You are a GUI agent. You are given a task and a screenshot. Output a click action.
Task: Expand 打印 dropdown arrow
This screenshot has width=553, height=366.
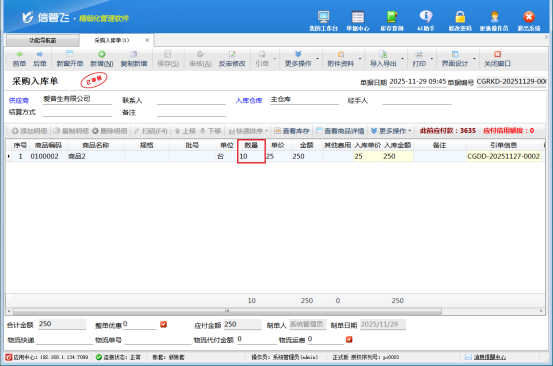[432, 59]
